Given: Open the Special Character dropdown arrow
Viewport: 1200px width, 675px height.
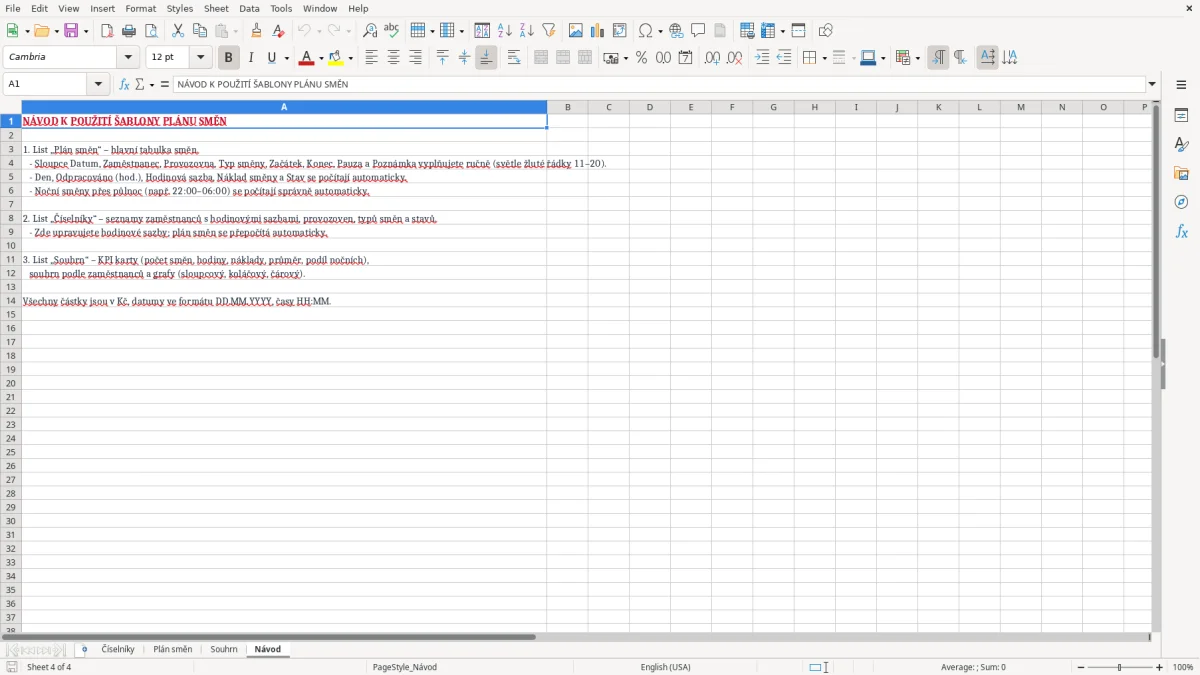Looking at the screenshot, I should [660, 31].
